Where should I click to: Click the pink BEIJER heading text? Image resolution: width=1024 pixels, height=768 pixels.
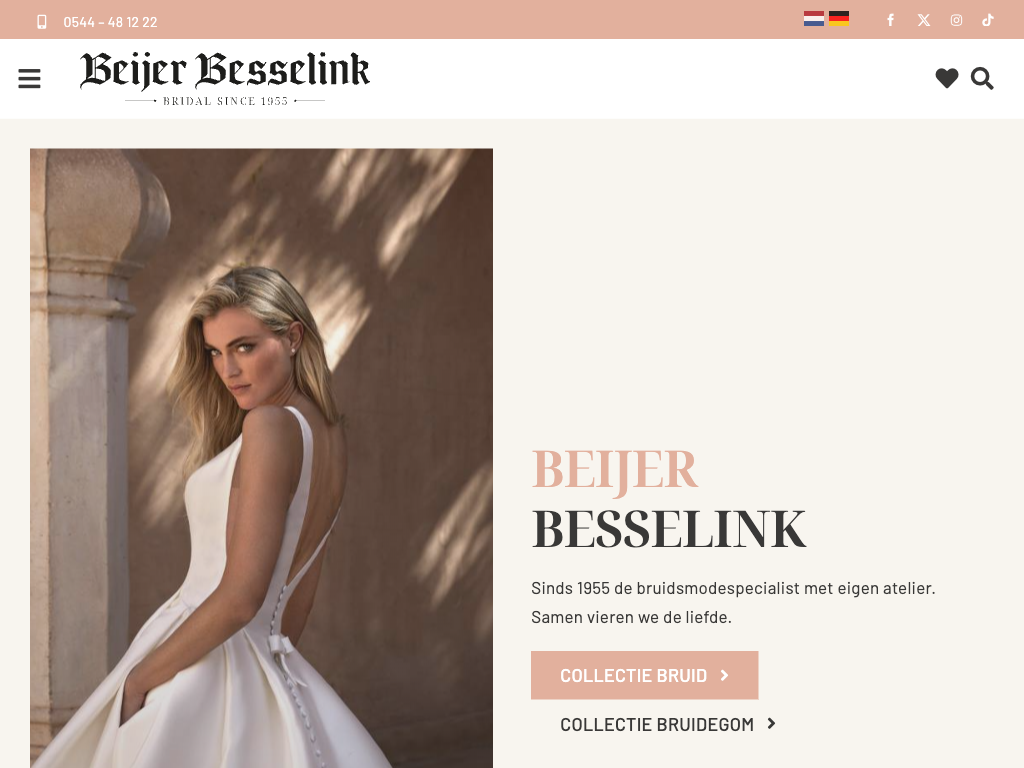[615, 470]
